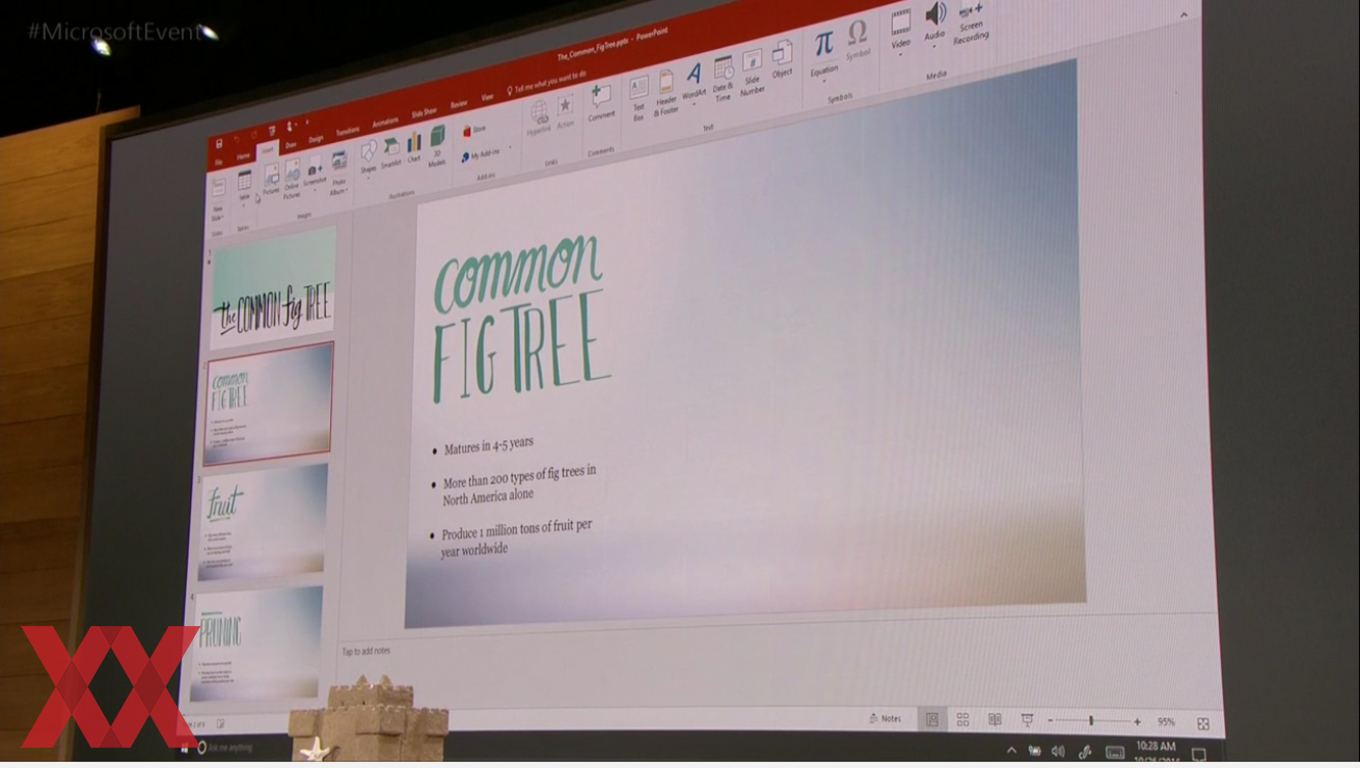Viewport: 1360px width, 768px height.
Task: Select the 'fruit' slide thumbnail
Action: (263, 521)
